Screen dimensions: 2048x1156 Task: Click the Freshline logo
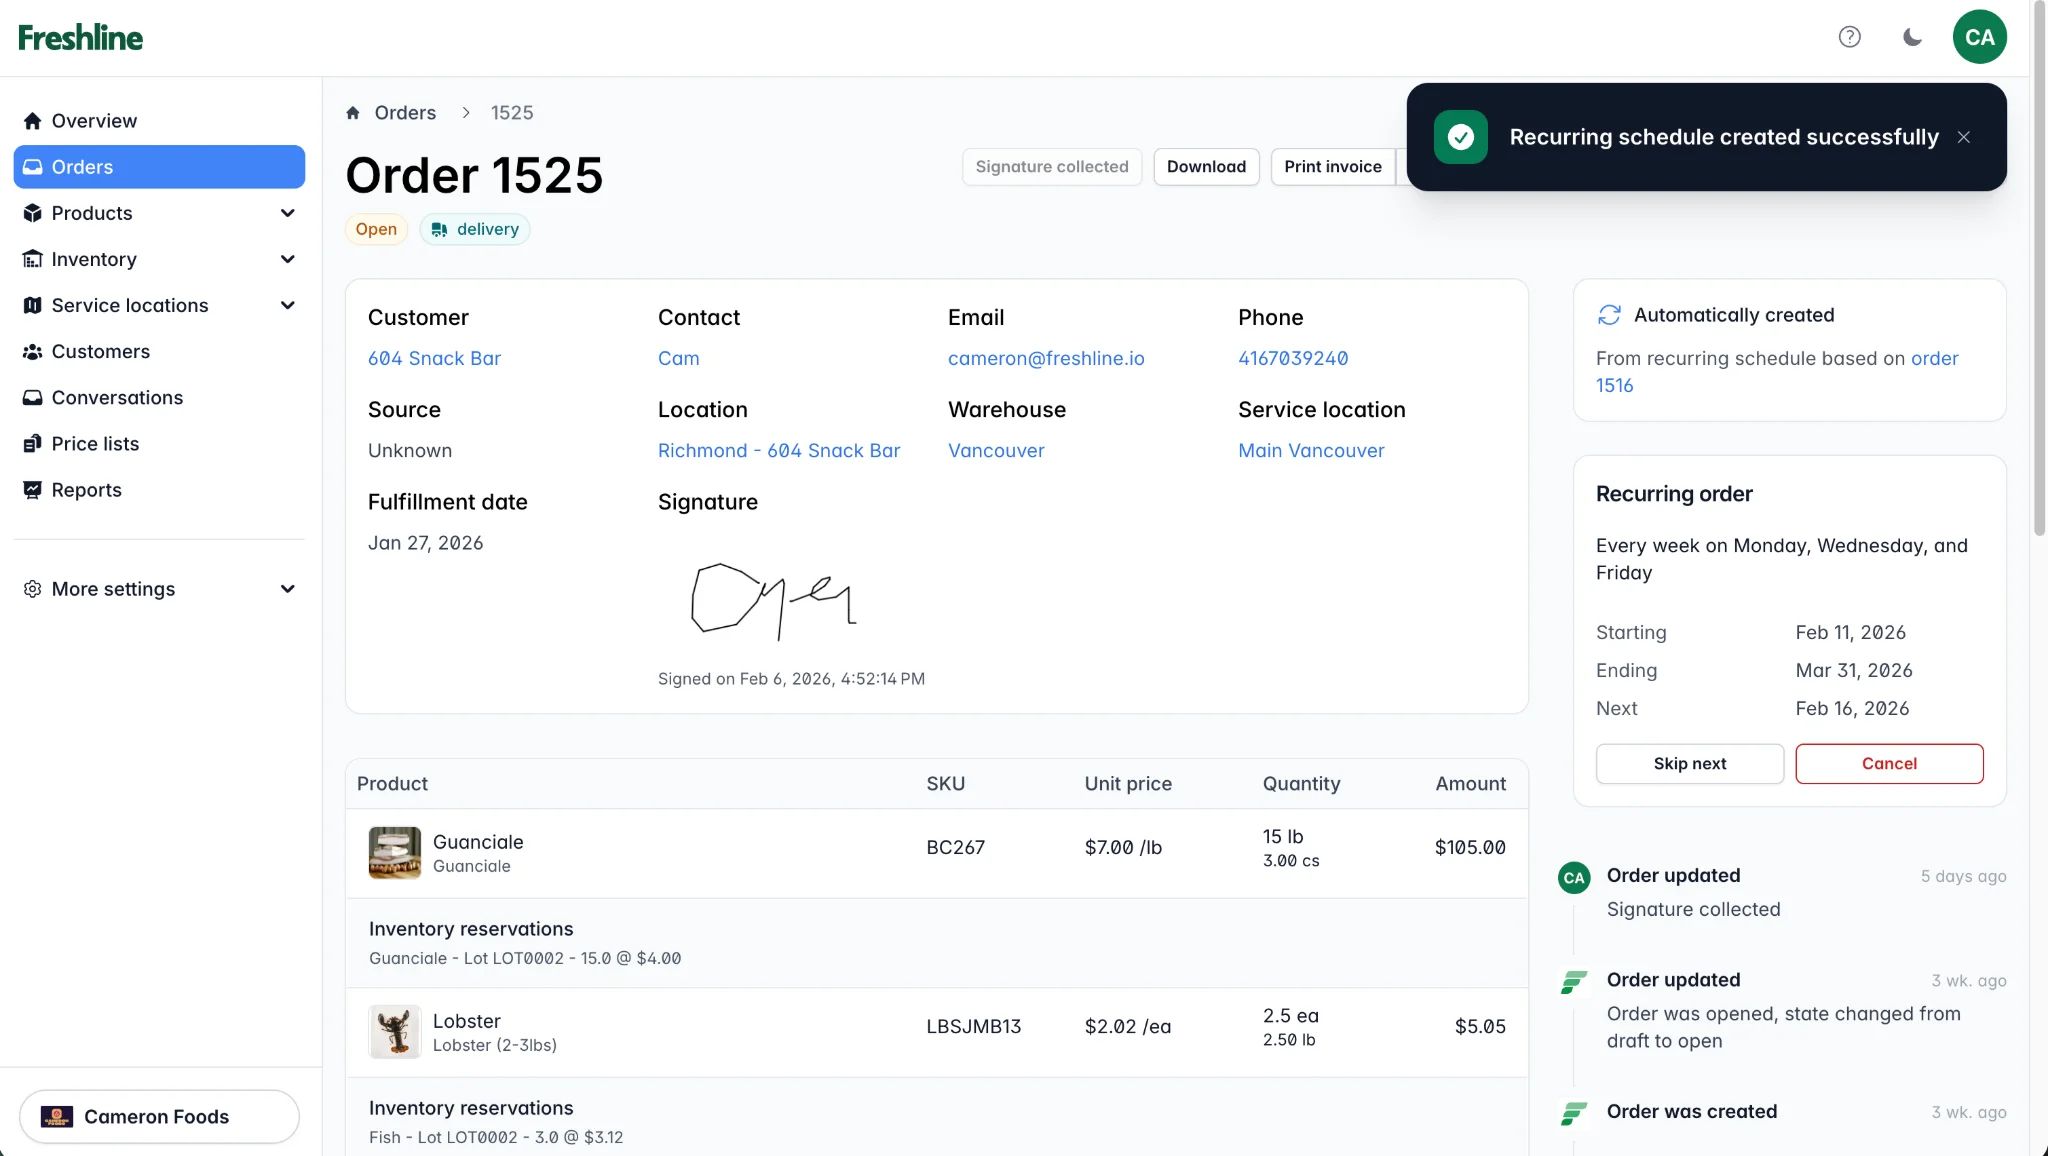coord(80,36)
